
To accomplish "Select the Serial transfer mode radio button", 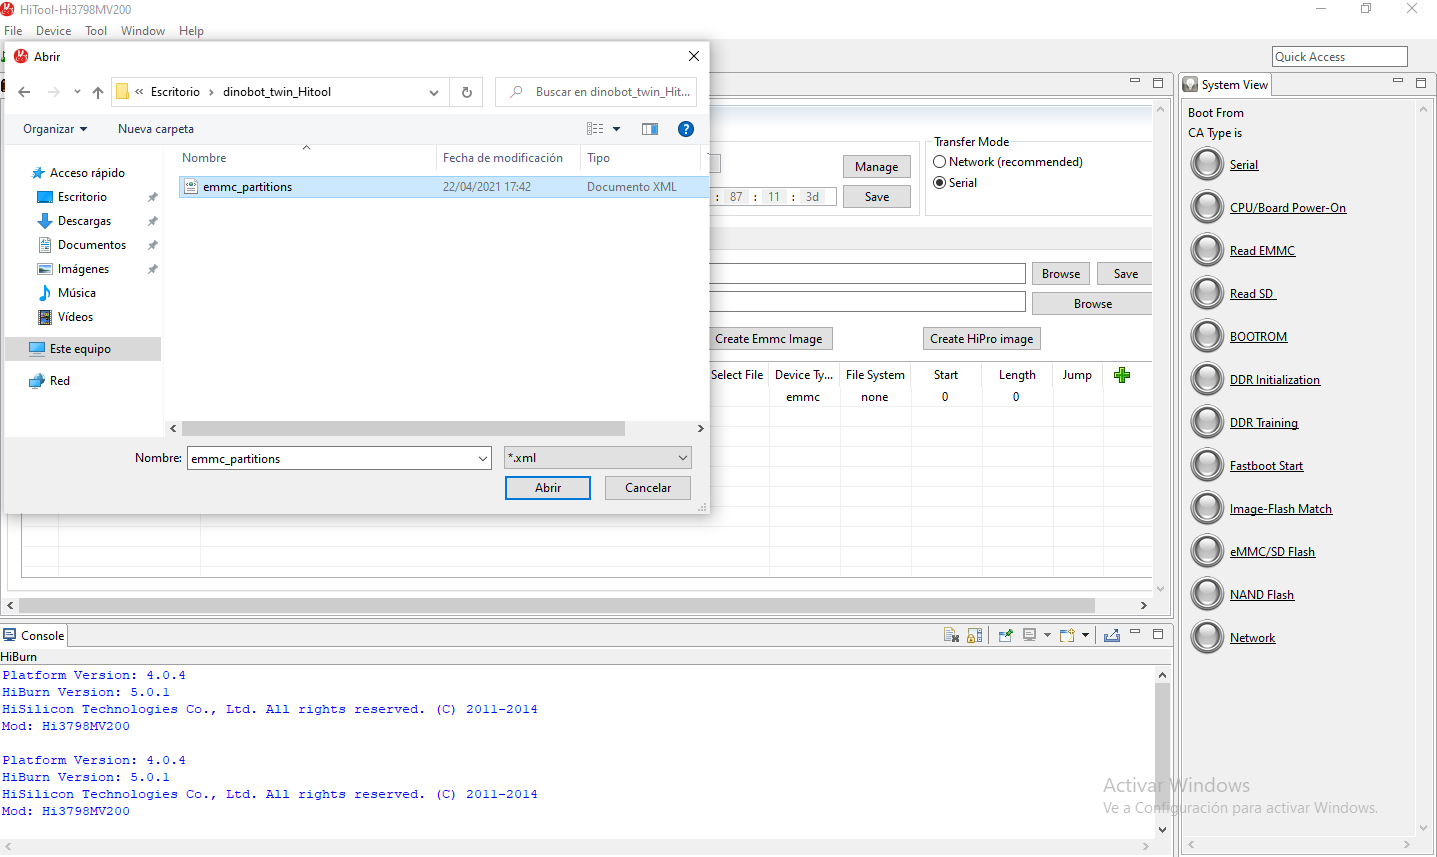I will (x=940, y=183).
